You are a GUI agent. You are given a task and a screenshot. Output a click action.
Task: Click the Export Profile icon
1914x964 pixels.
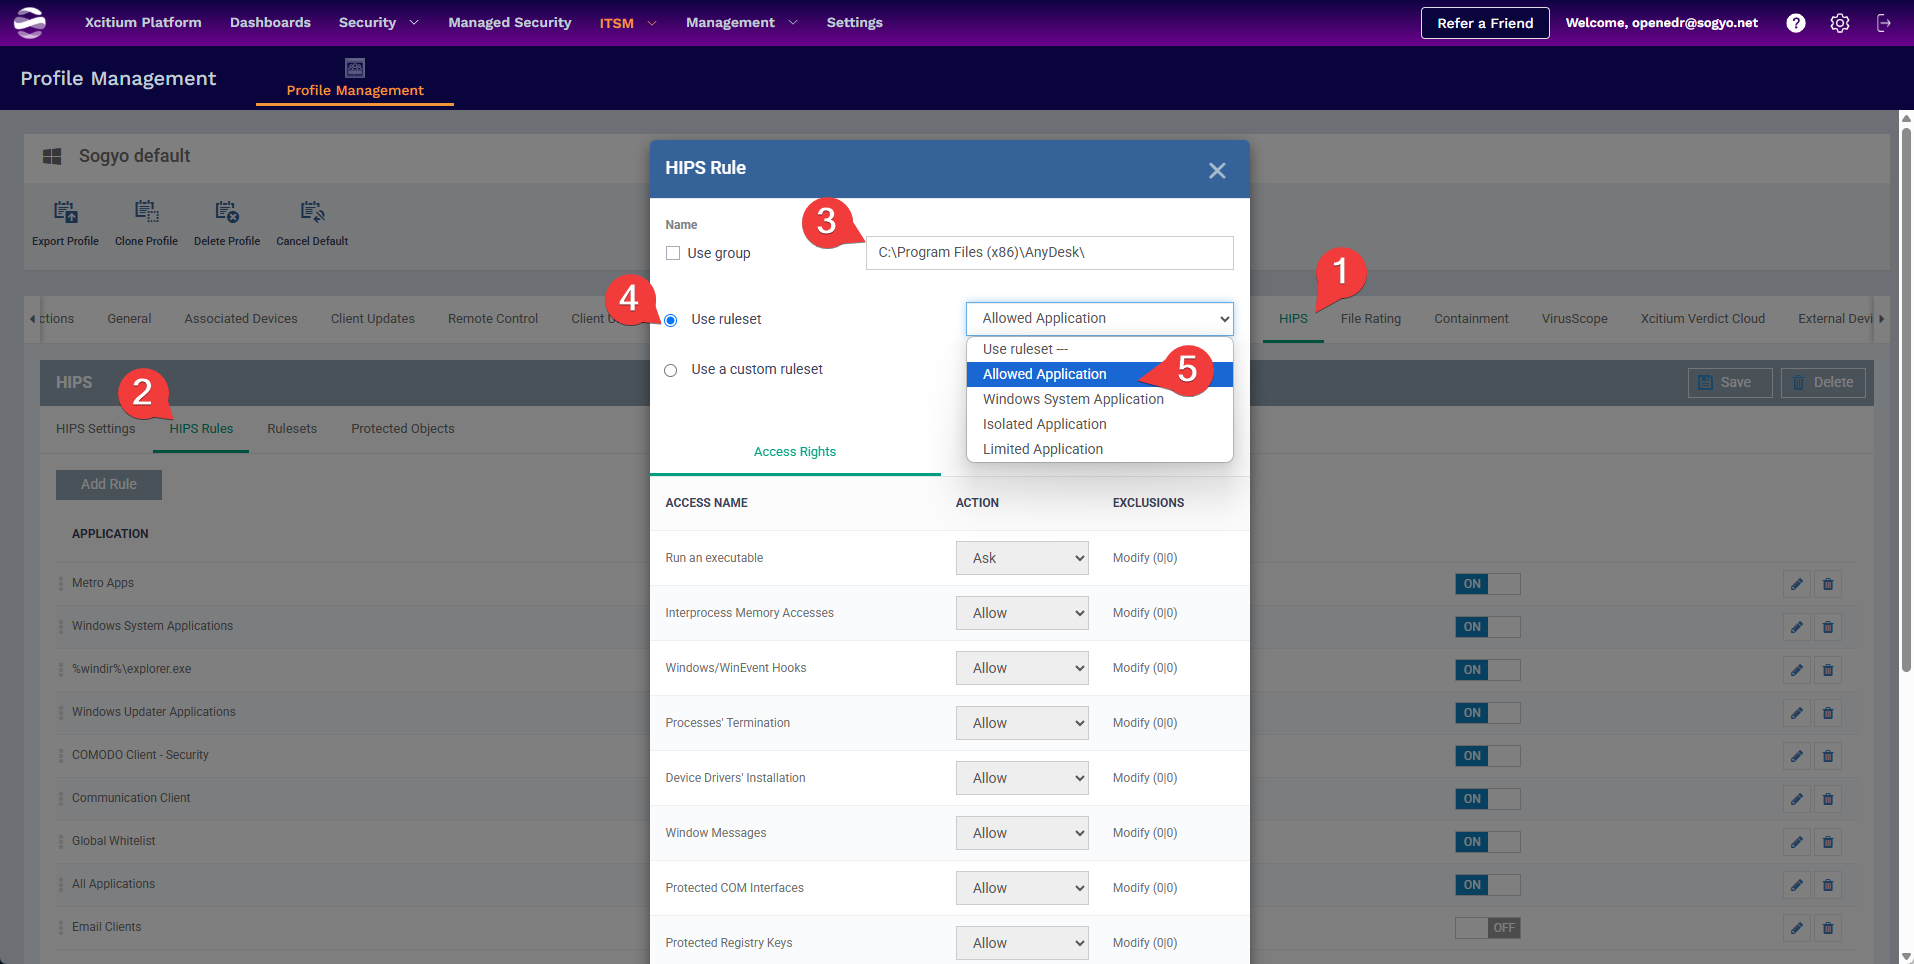(66, 212)
